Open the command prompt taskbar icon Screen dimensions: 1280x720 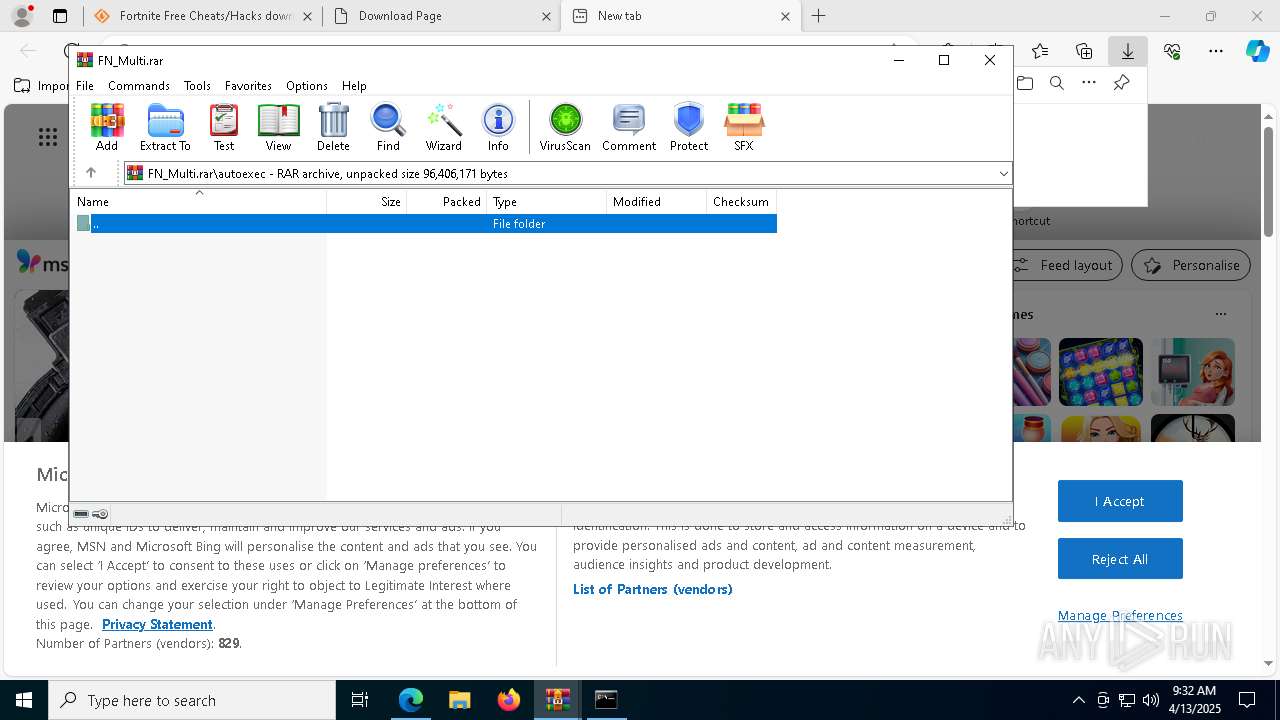click(x=606, y=700)
